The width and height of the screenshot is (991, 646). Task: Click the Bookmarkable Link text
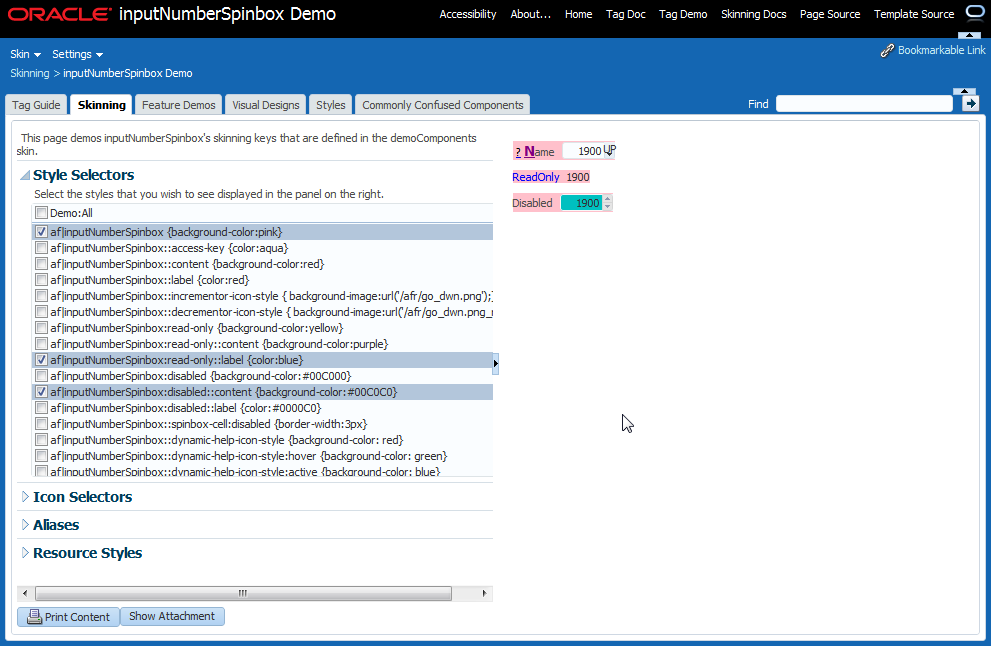[x=941, y=50]
